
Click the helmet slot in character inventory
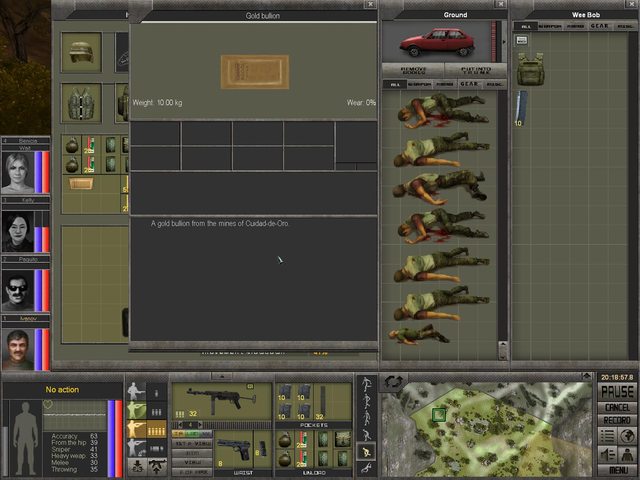(x=81, y=52)
